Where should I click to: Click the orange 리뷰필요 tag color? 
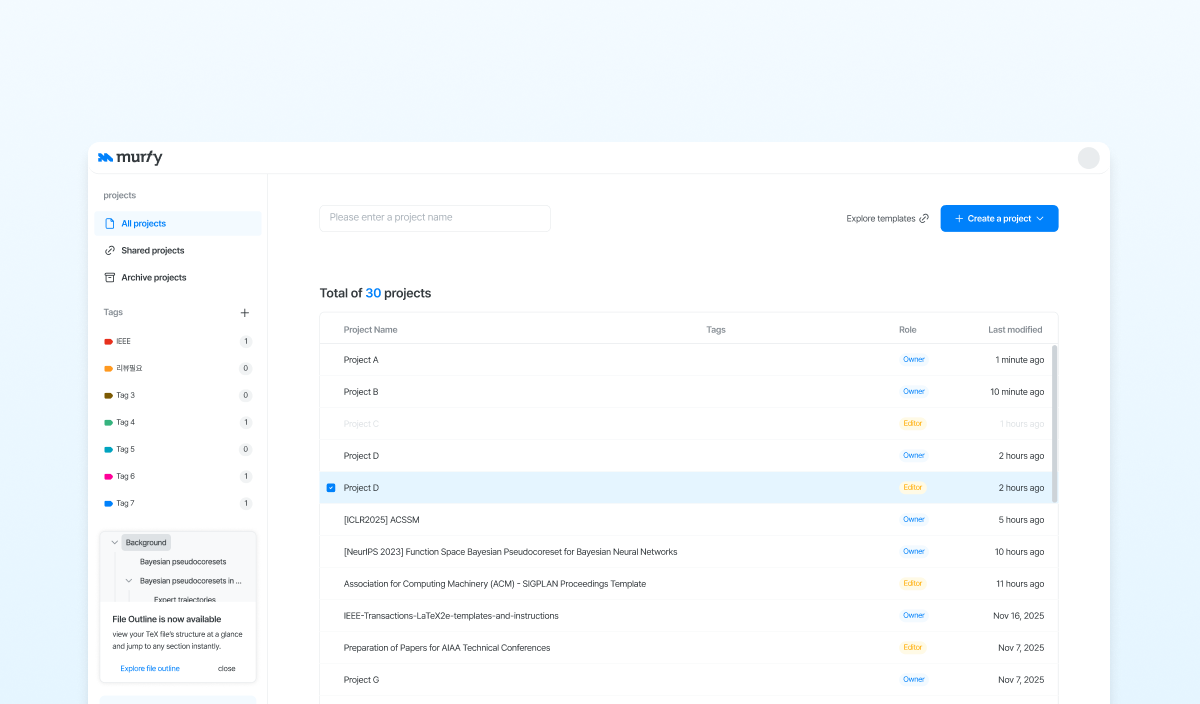coord(108,369)
